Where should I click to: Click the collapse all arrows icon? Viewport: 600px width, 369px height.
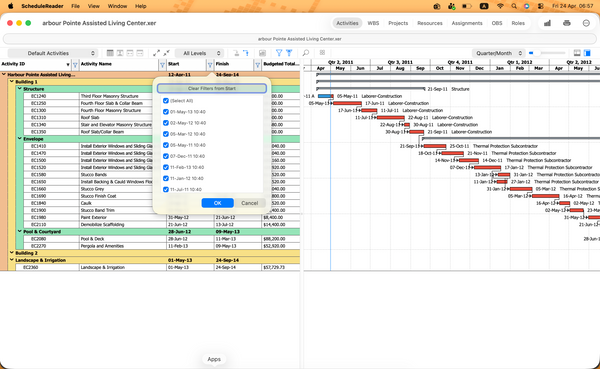pyautogui.click(x=166, y=53)
